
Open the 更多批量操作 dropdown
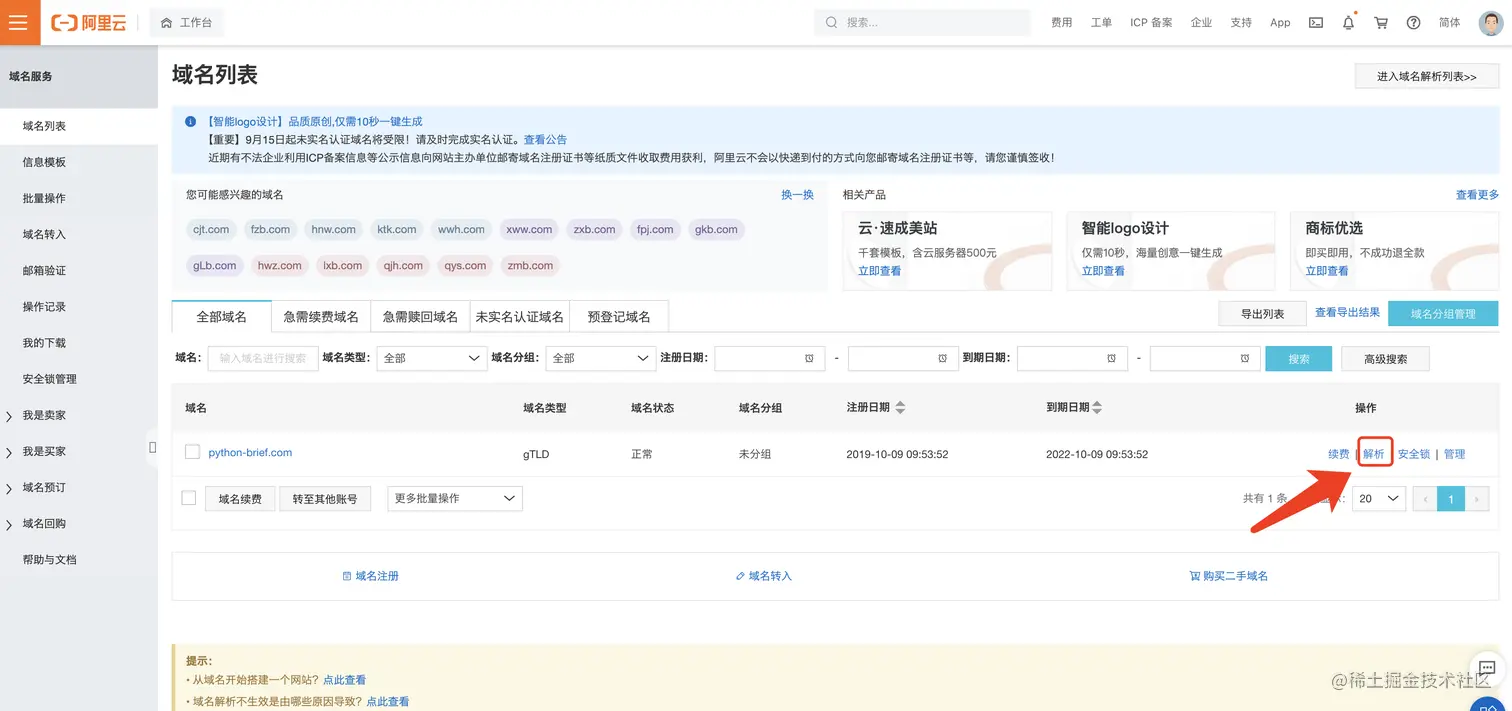(455, 498)
